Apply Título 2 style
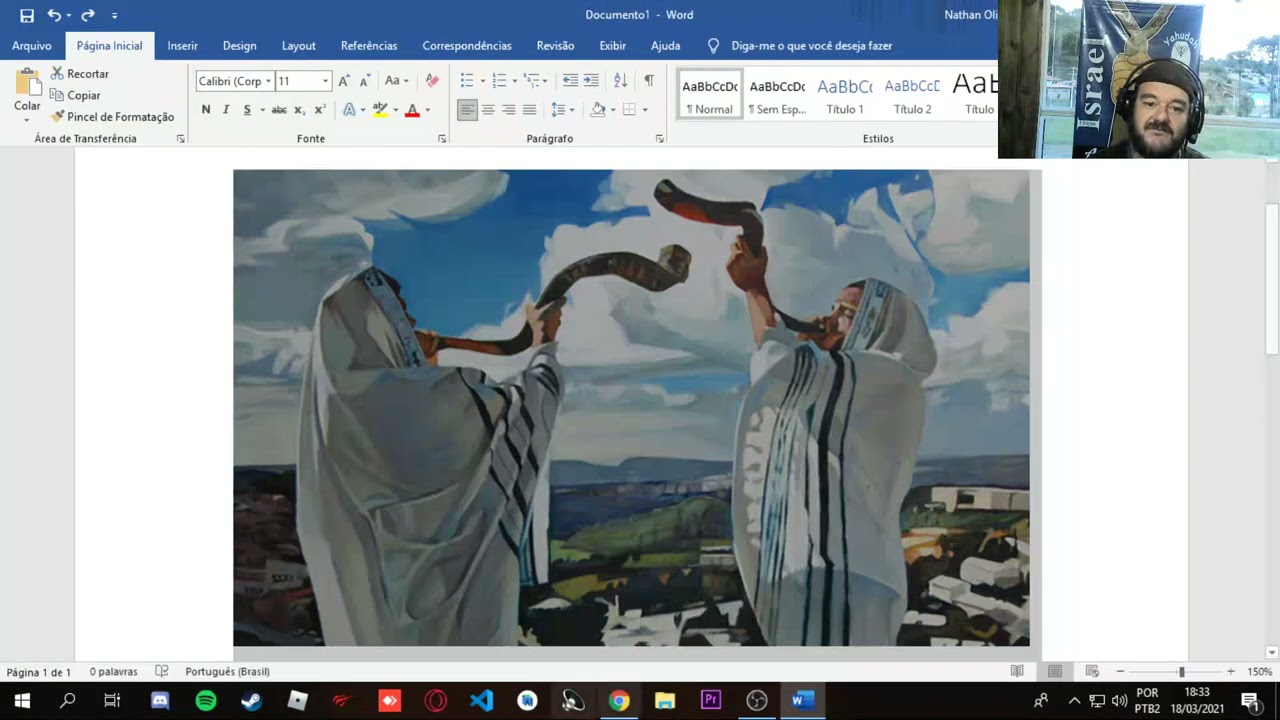 point(912,94)
